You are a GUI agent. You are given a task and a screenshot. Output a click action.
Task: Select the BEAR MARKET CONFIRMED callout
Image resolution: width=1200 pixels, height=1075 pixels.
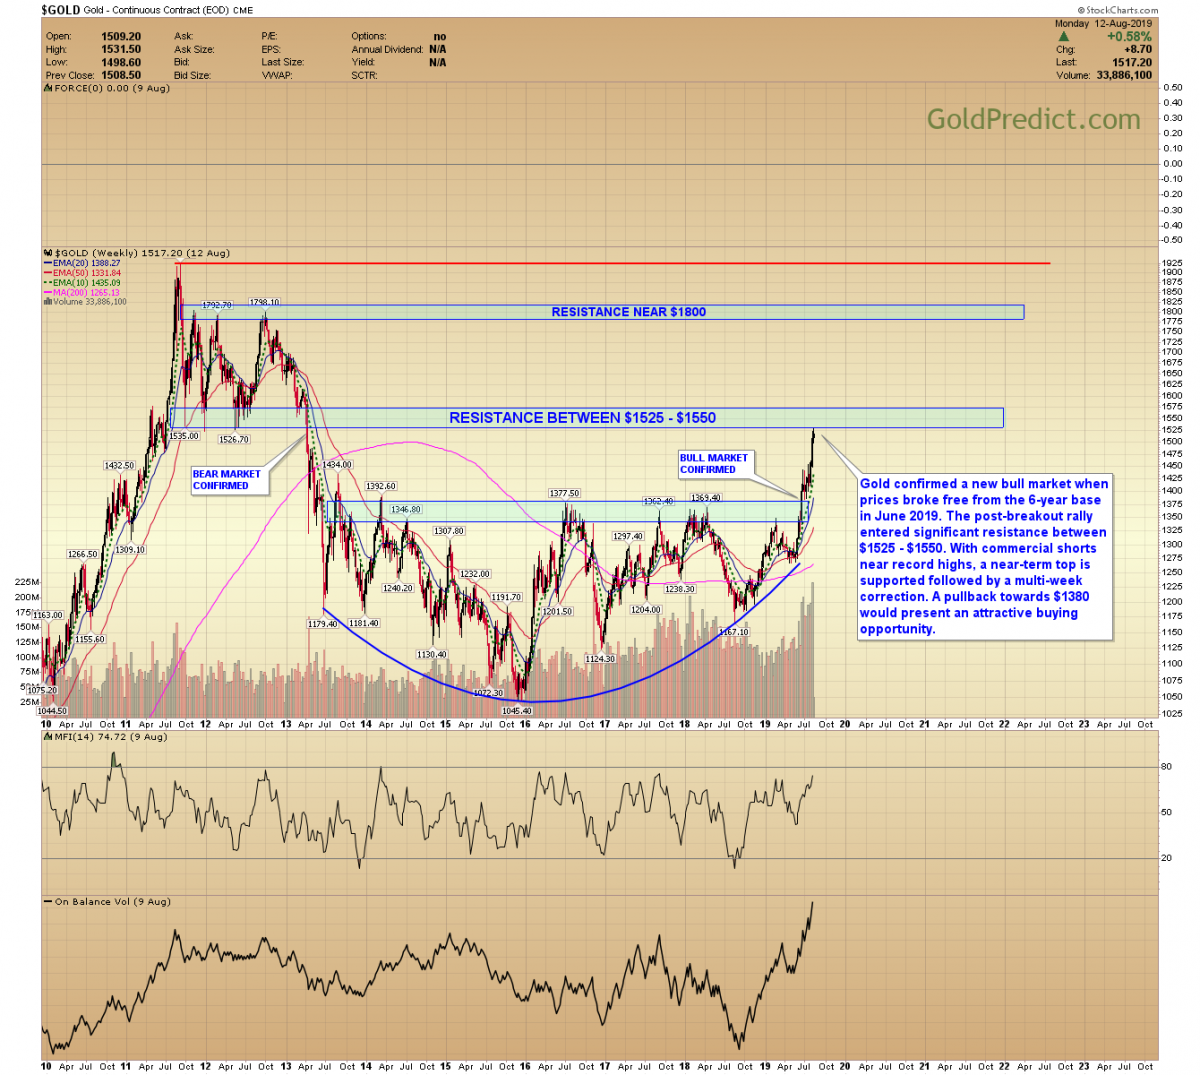(228, 480)
